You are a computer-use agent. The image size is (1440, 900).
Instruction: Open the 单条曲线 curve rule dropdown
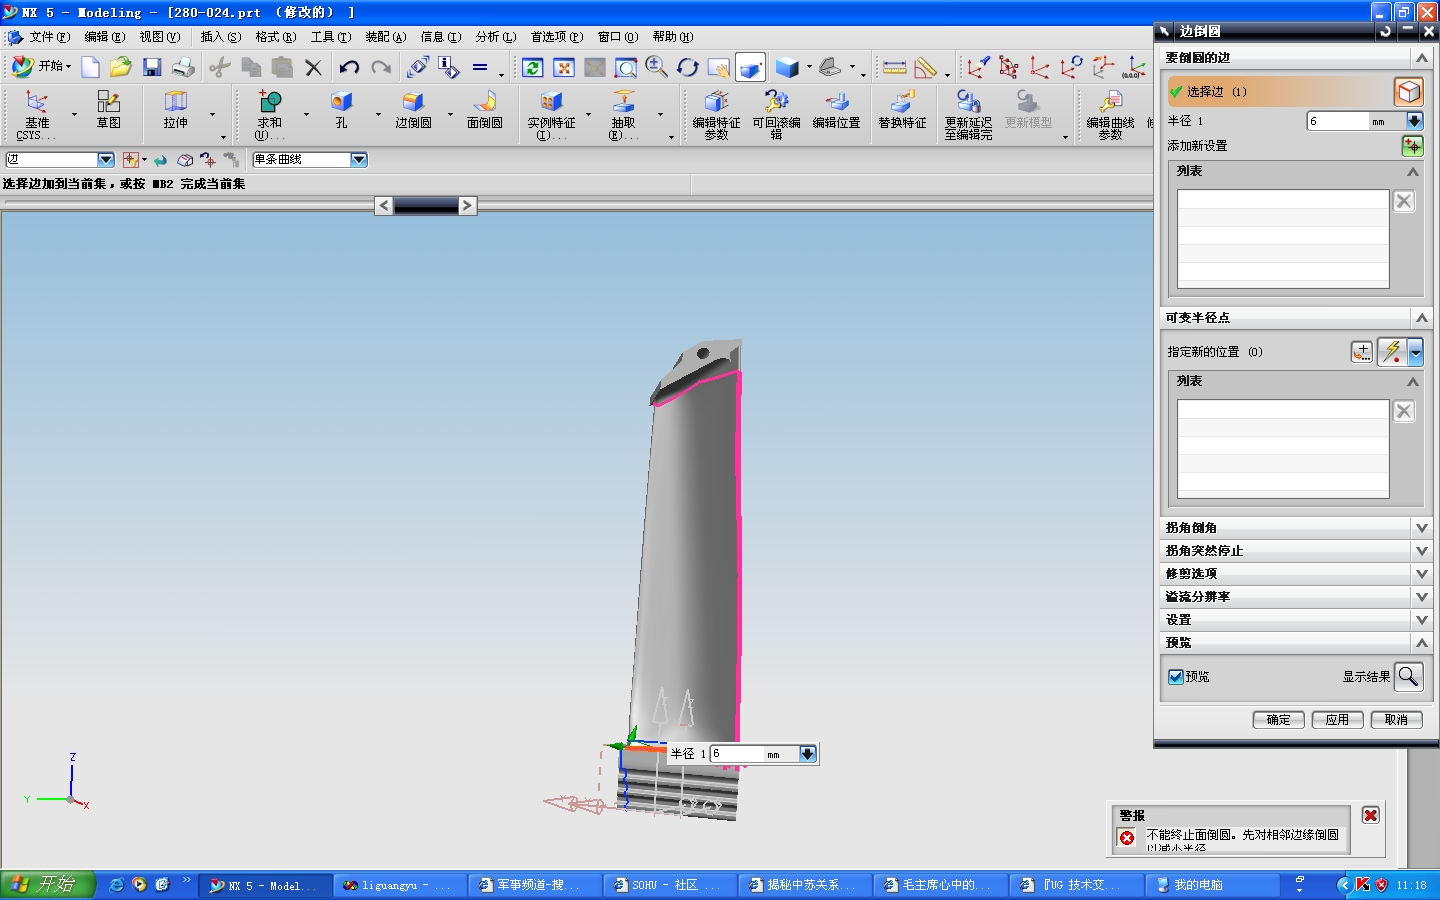pyautogui.click(x=359, y=160)
